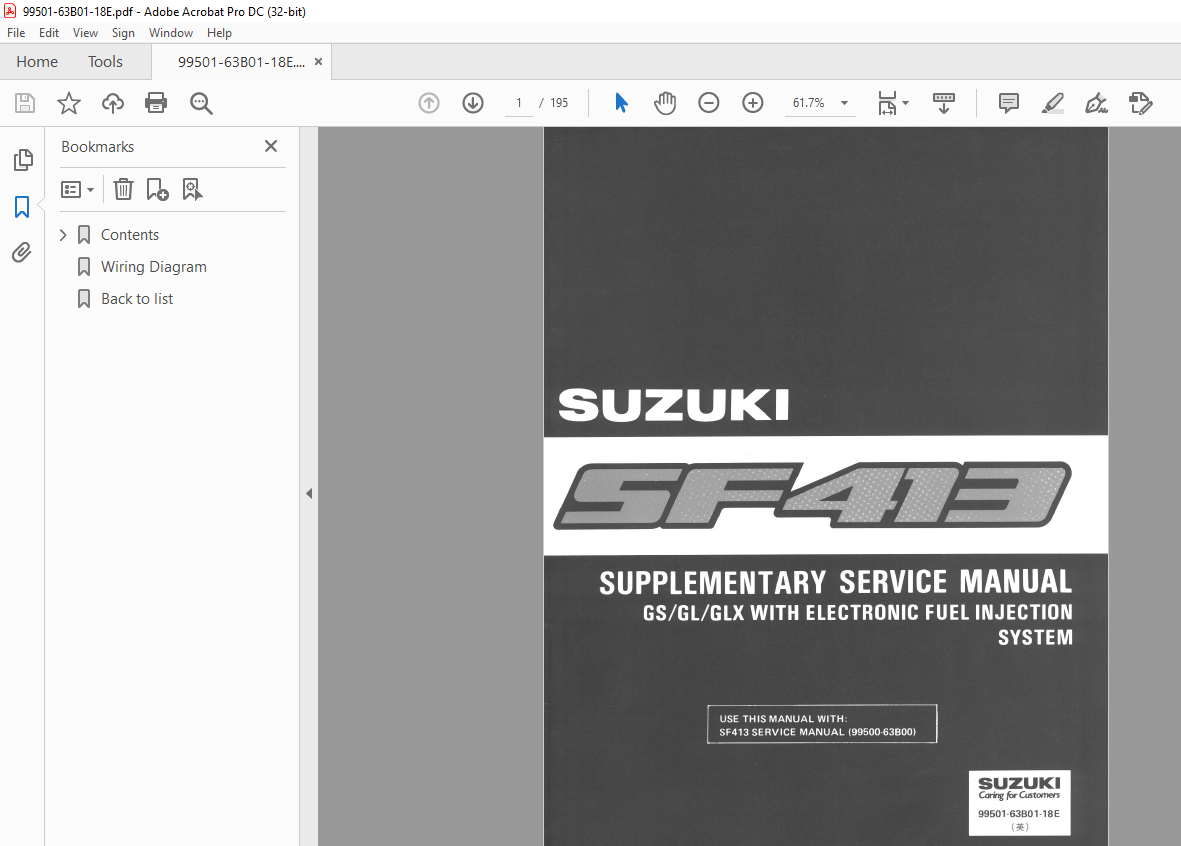Viewport: 1181px width, 846px height.
Task: Expand the Contents bookmark
Action: 63,235
